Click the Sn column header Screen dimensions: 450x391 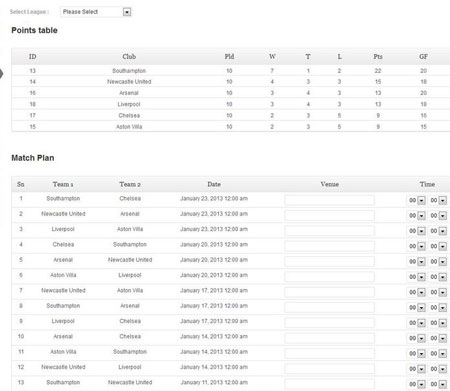pyautogui.click(x=21, y=184)
